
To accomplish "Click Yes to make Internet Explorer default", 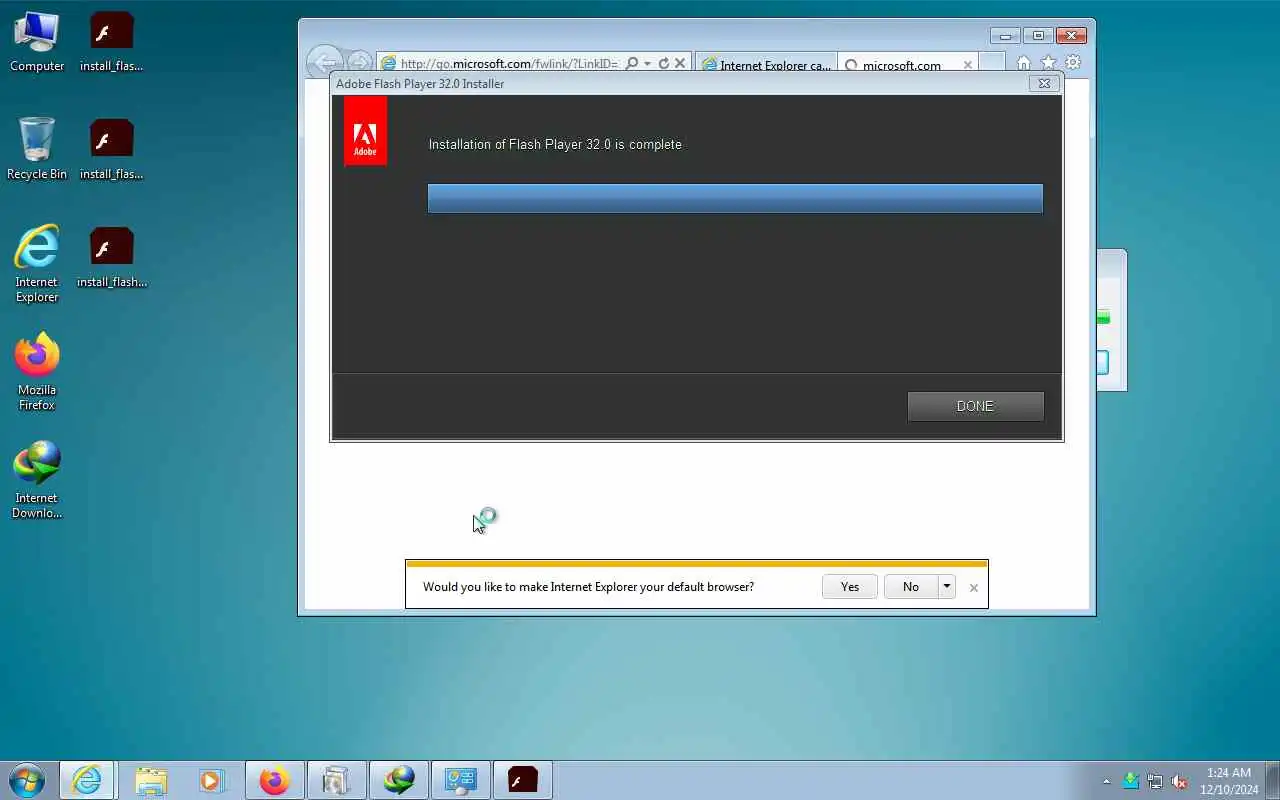I will (849, 587).
